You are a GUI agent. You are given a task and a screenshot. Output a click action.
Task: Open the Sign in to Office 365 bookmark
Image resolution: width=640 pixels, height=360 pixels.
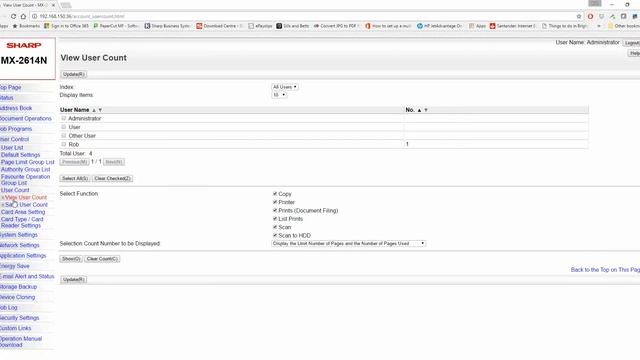click(66, 26)
